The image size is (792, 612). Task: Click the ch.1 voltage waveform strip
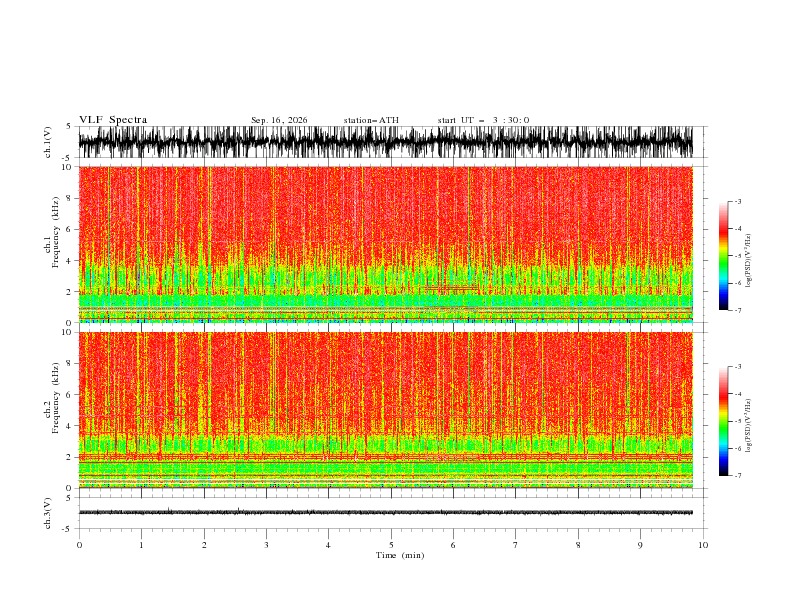(385, 142)
